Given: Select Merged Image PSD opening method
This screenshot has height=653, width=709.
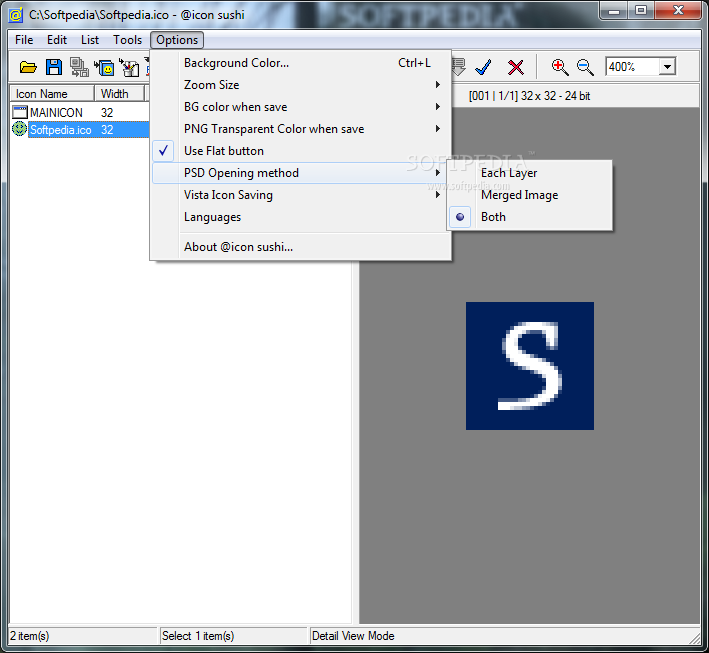Looking at the screenshot, I should click(x=530, y=195).
